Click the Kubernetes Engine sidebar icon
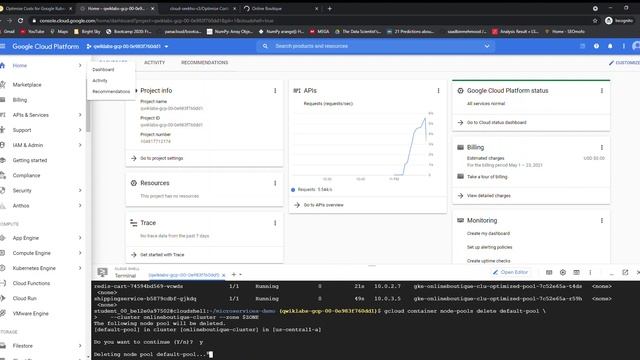This screenshot has height=360, width=640. 2,268
